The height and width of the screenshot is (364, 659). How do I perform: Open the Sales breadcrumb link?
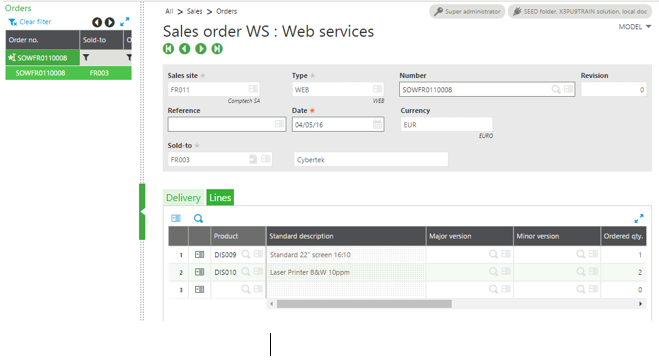195,11
